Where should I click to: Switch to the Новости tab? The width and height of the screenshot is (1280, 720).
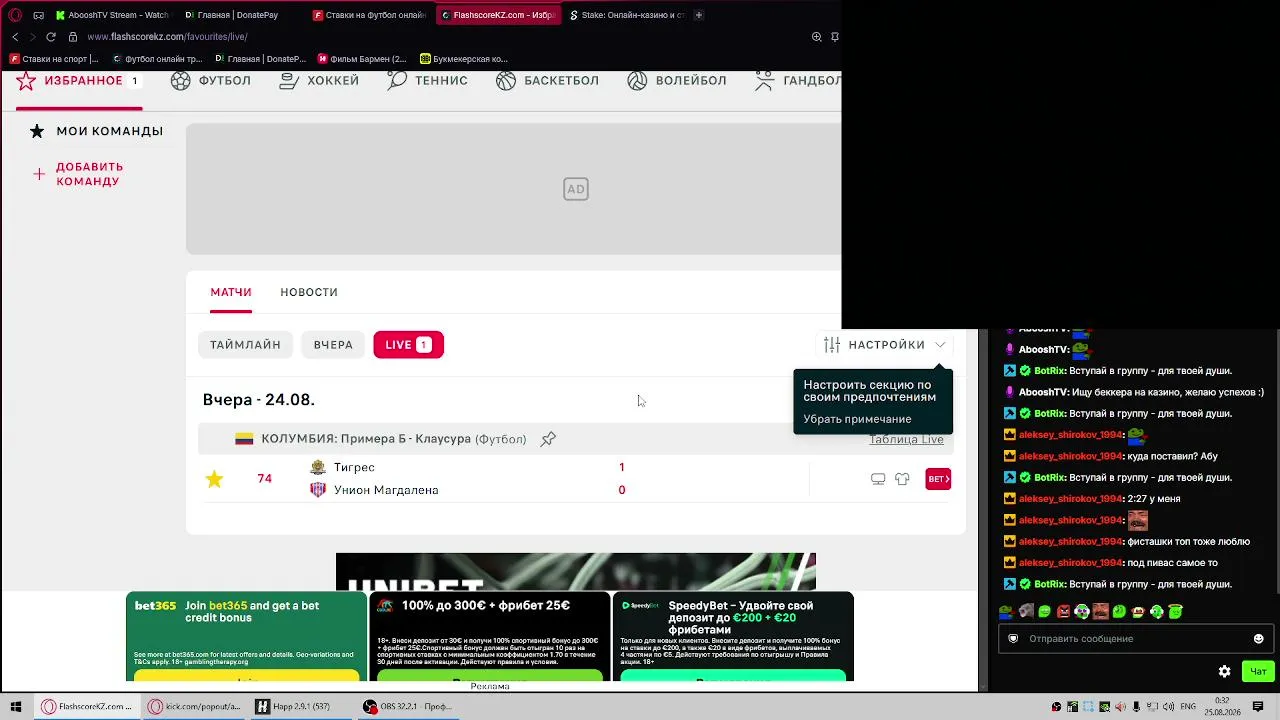309,292
